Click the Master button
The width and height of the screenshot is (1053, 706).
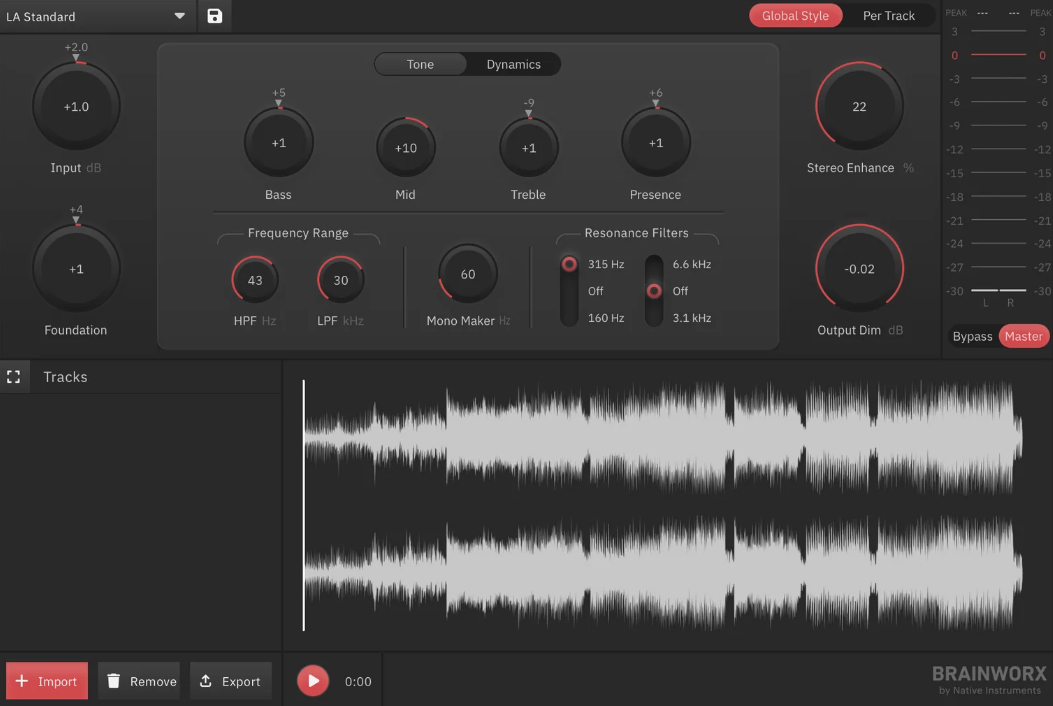pyautogui.click(x=1023, y=336)
